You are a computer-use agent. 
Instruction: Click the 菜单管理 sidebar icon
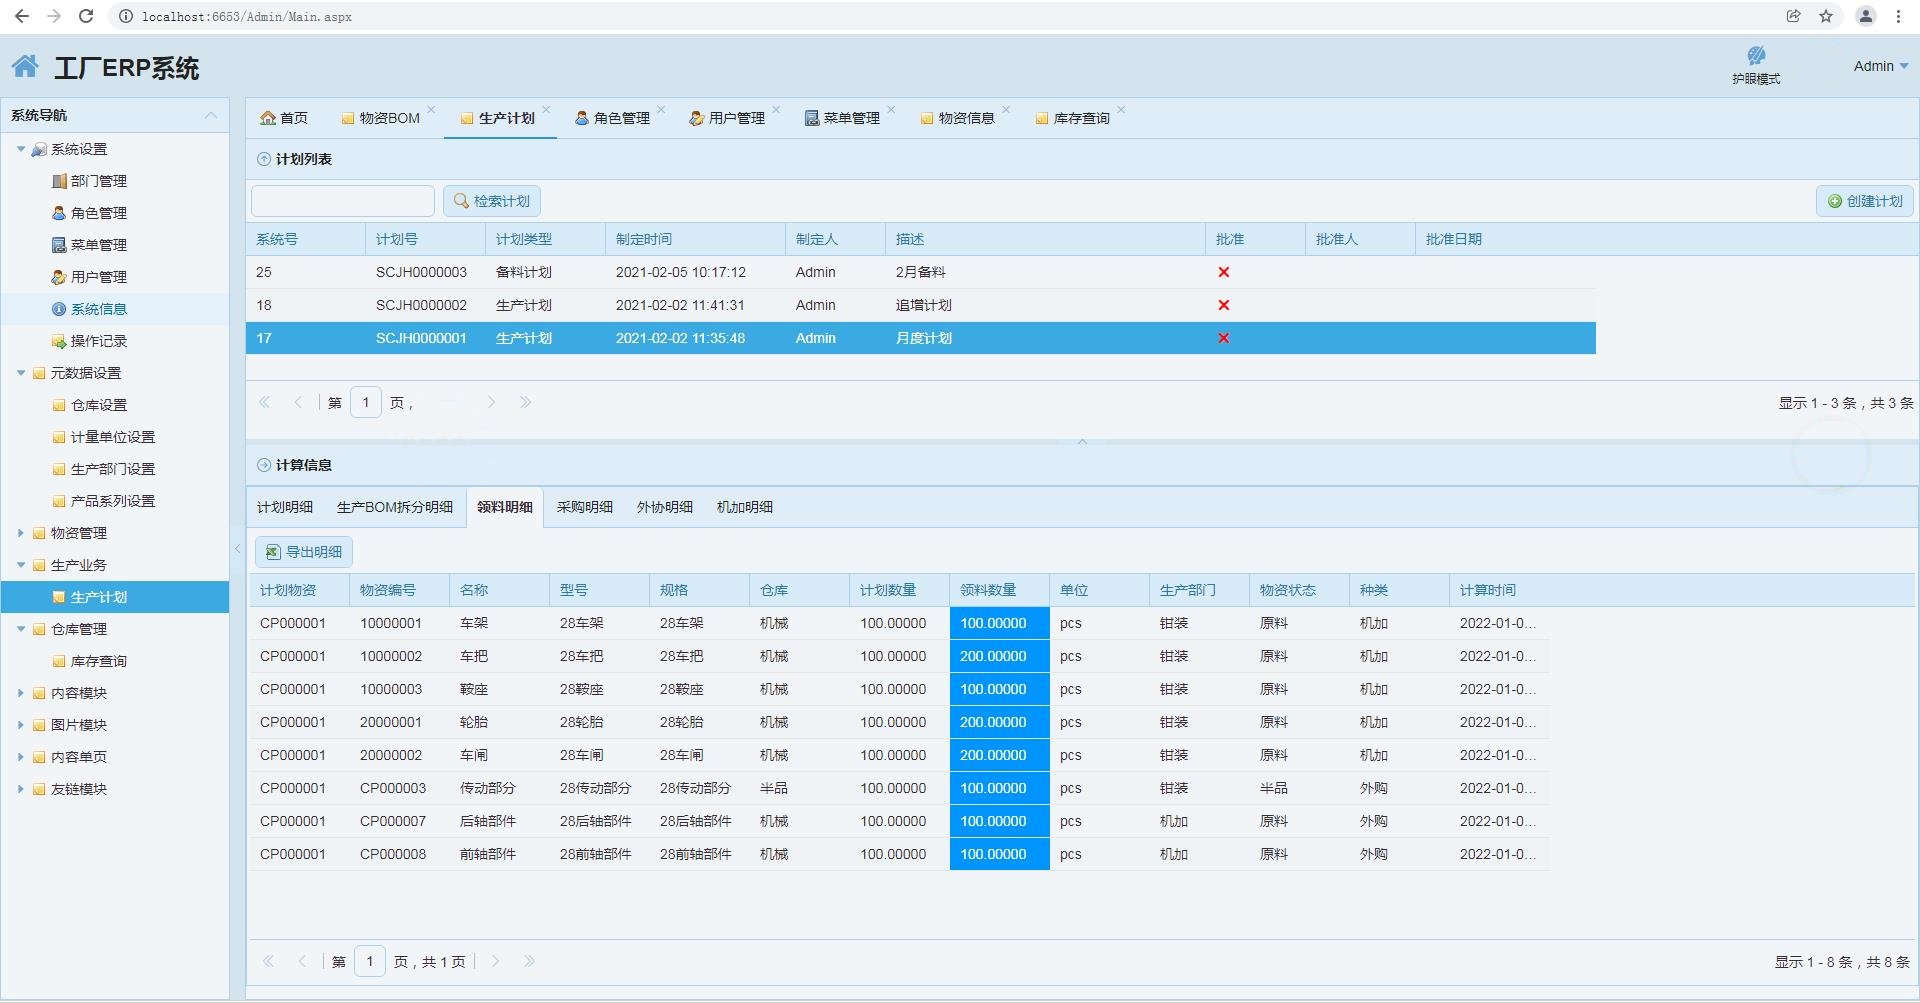[59, 245]
